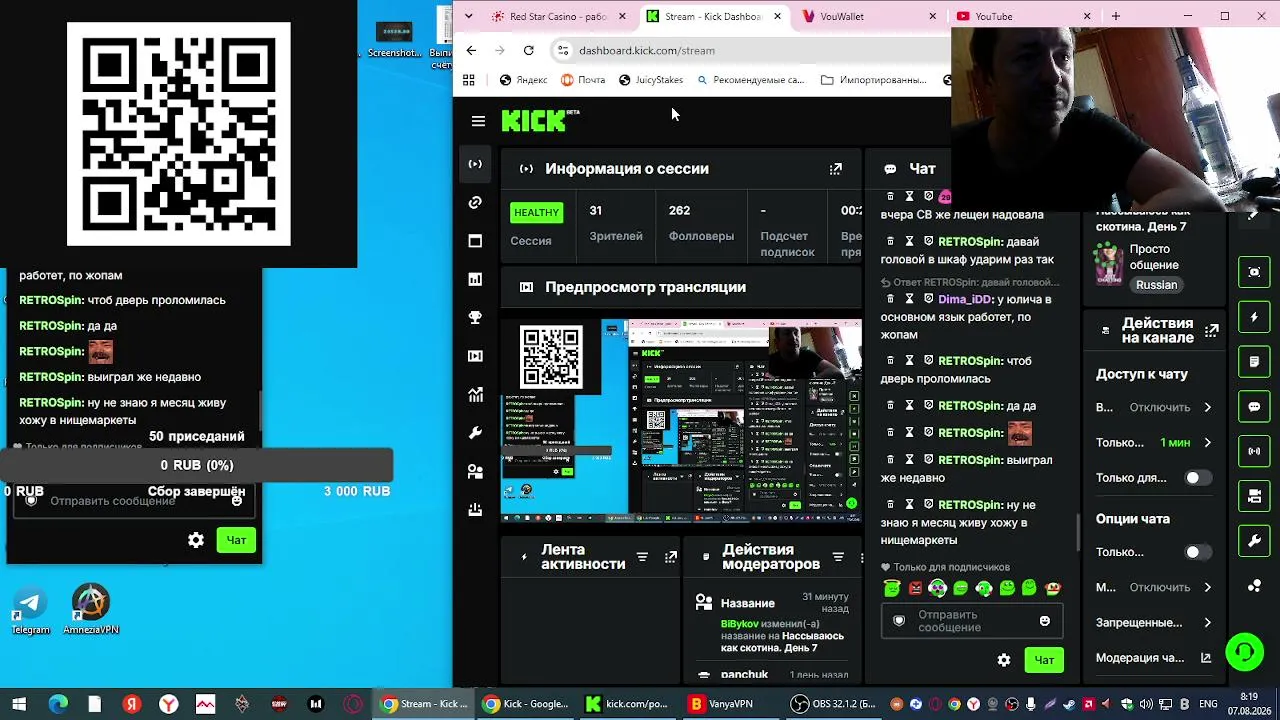This screenshot has height=720, width=1280.
Task: Open the bar chart panel icon in the Kick sidebar
Action: click(x=475, y=280)
